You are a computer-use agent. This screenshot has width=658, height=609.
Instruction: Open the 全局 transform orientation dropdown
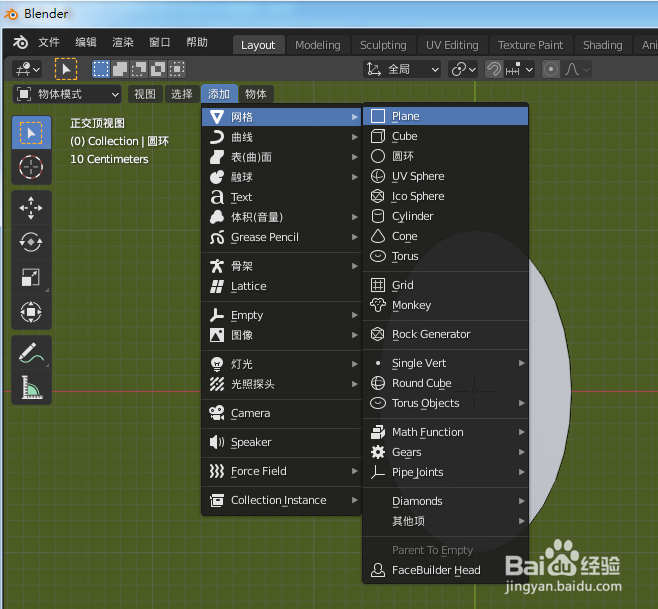pos(402,69)
